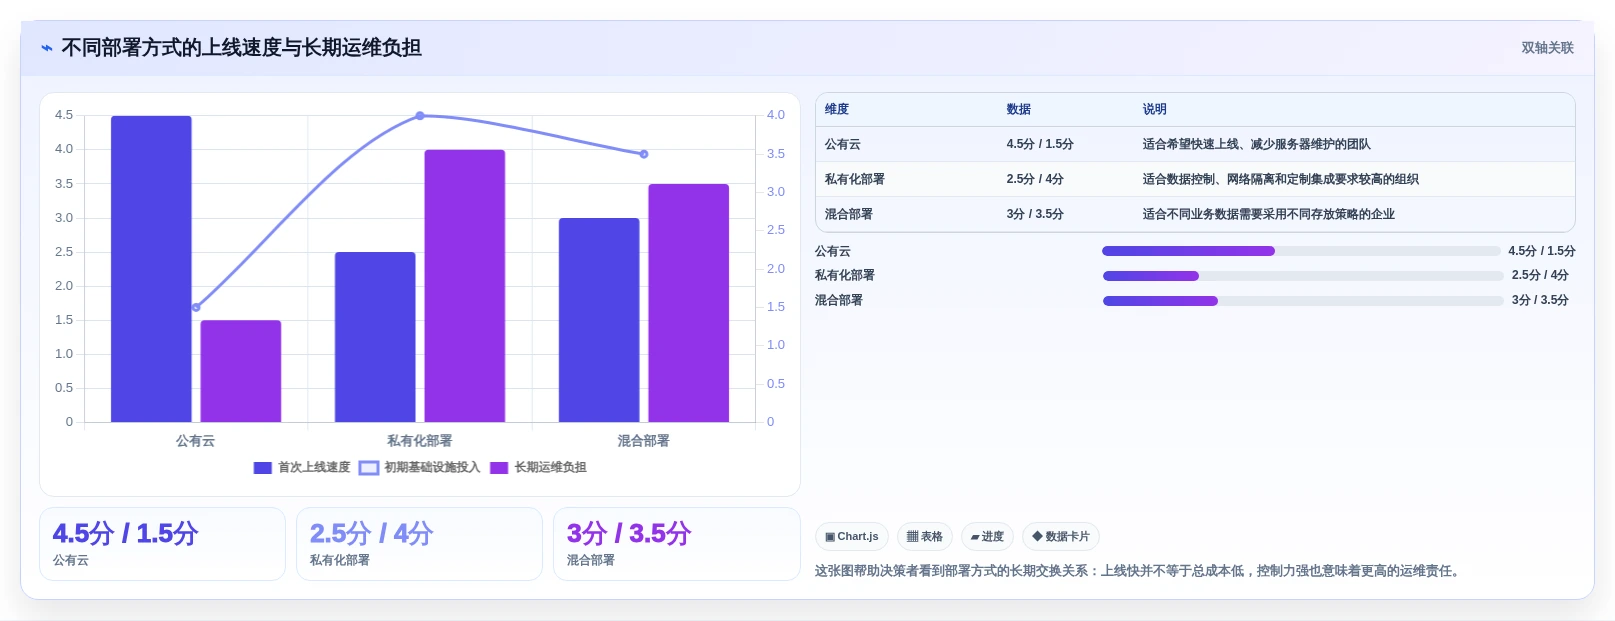Screen dimensions: 1615x621
Task: Click the 私有化部署 progress bar
Action: click(x=1303, y=276)
